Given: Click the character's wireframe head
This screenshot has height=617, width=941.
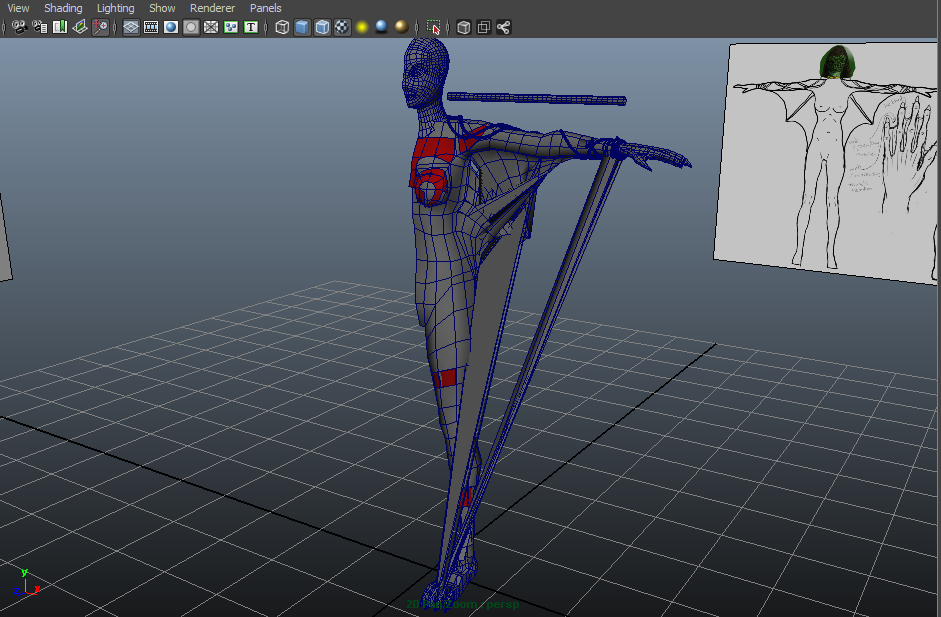Looking at the screenshot, I should [x=425, y=72].
